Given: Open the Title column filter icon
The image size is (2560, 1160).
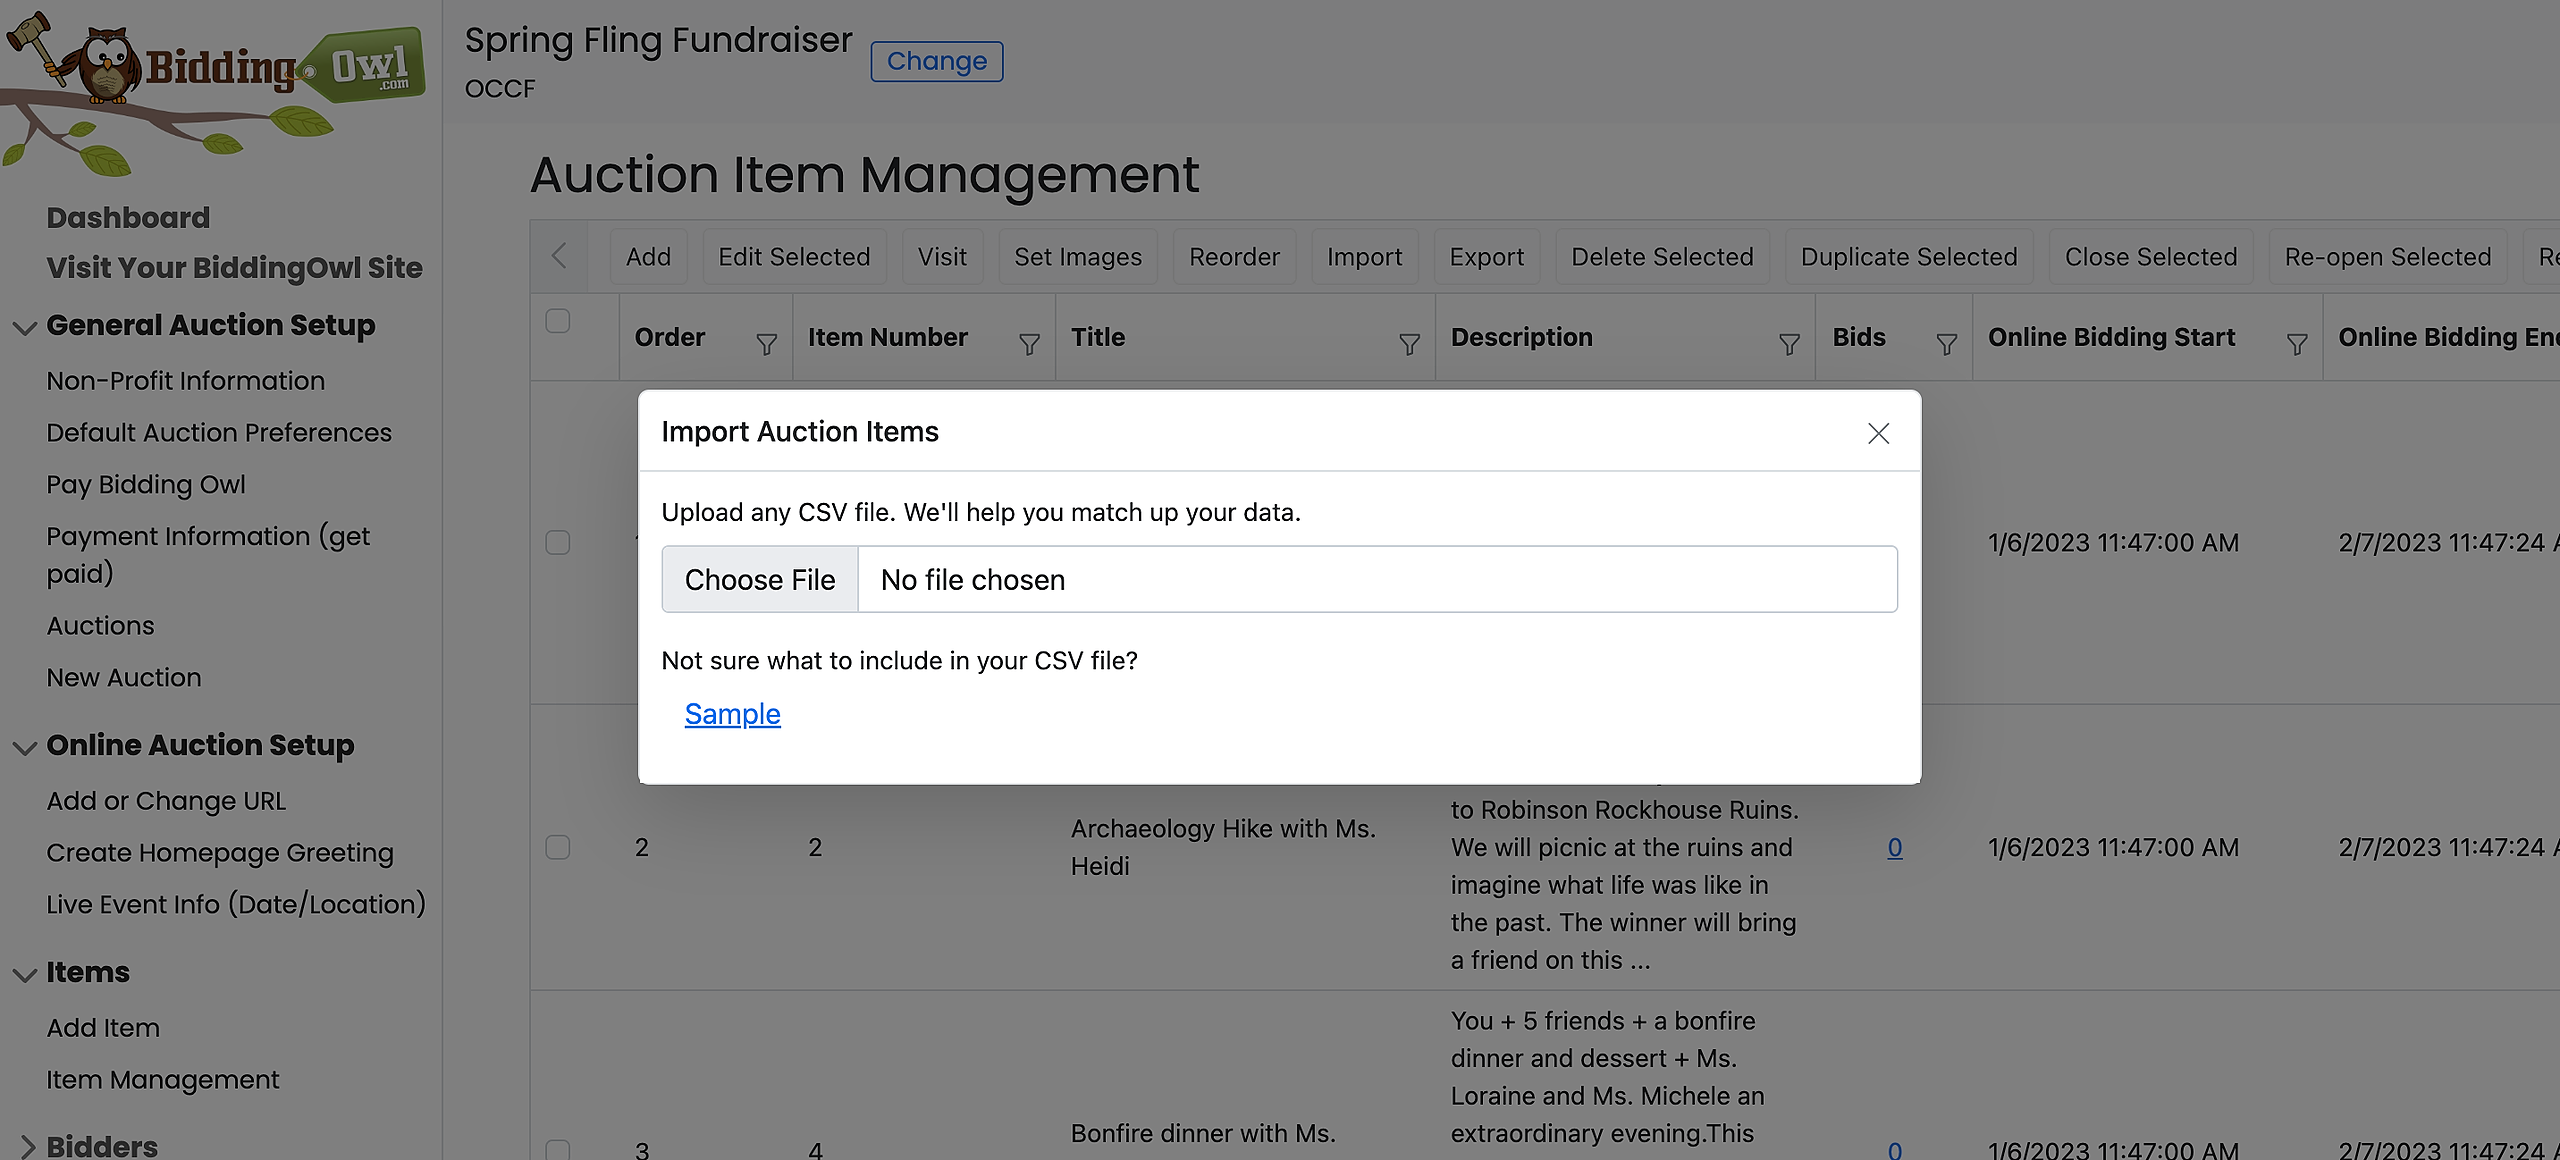Looking at the screenshot, I should click(1409, 344).
